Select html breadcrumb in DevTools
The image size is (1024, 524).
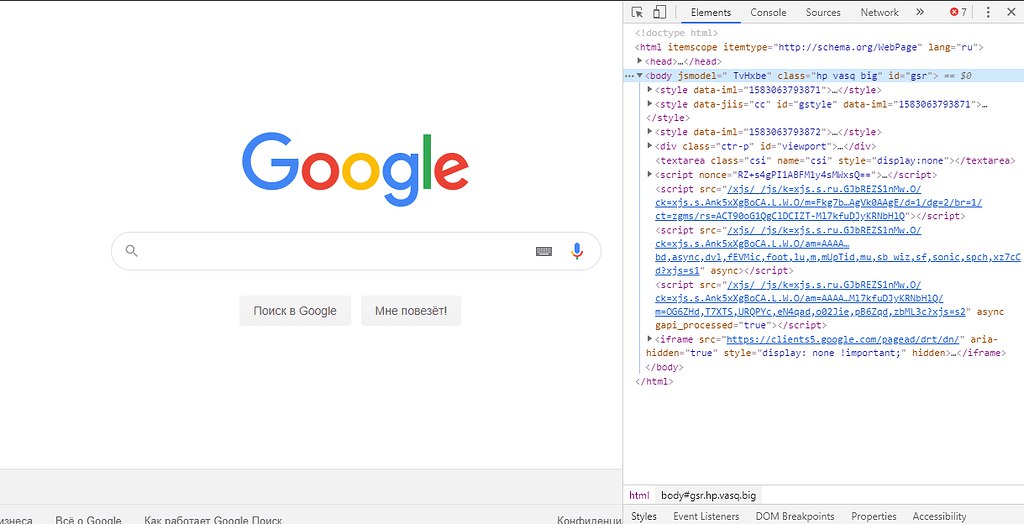click(x=639, y=495)
